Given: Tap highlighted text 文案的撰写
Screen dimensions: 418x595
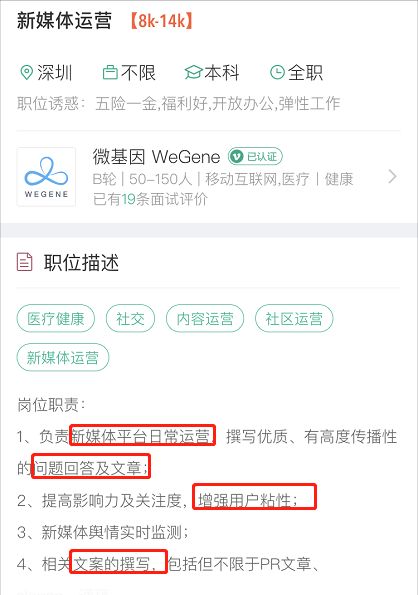Looking at the screenshot, I should 118,561.
